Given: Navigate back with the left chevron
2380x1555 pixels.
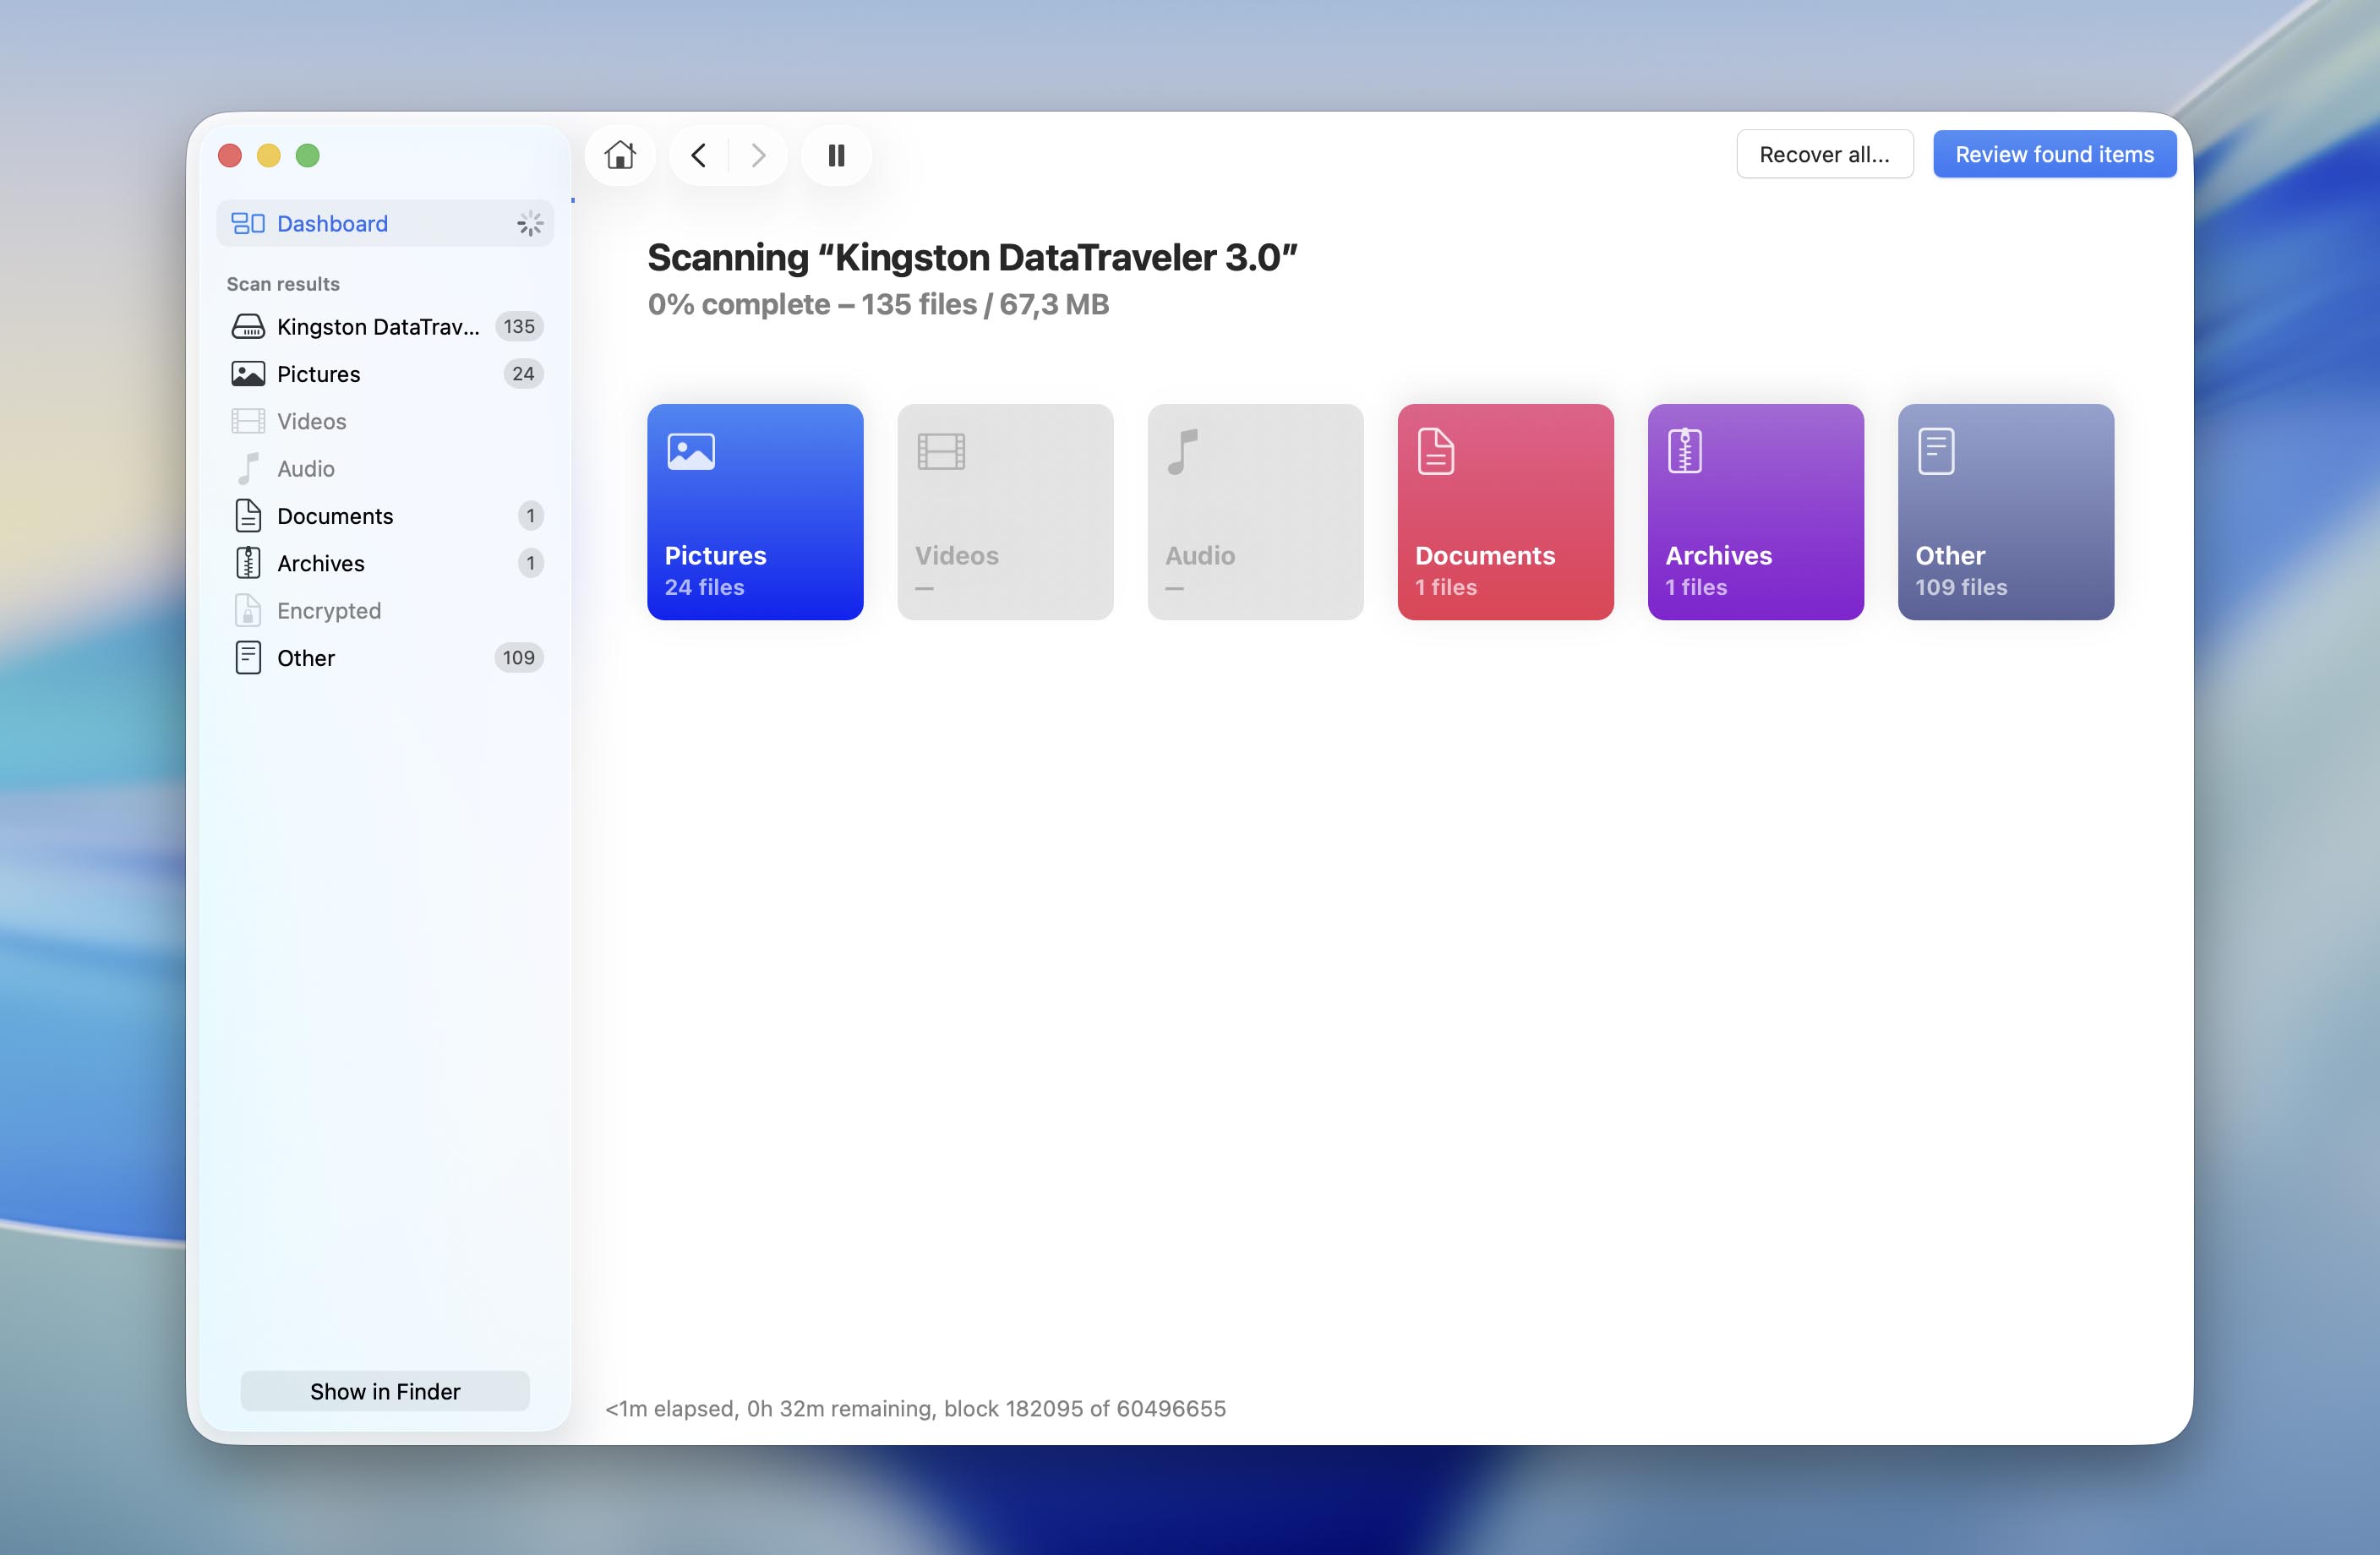Looking at the screenshot, I should coord(699,155).
